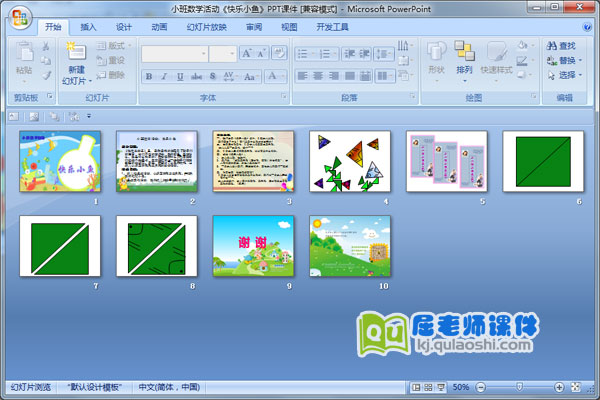
Task: Select slide 9 thank-you thumbnail
Action: [253, 246]
